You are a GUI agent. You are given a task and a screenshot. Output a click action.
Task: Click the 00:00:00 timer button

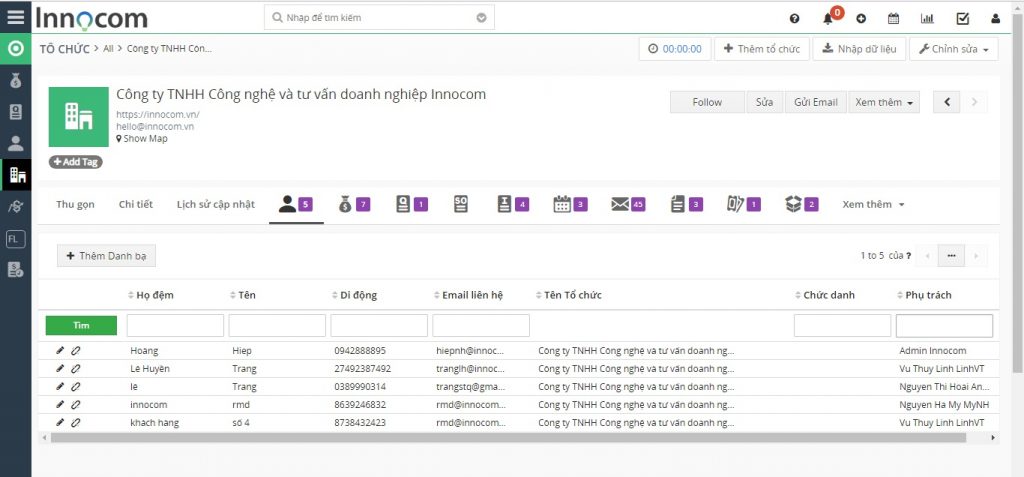click(675, 49)
